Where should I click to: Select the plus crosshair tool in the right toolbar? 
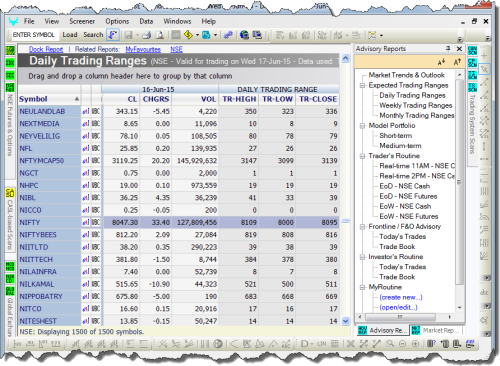[x=484, y=56]
